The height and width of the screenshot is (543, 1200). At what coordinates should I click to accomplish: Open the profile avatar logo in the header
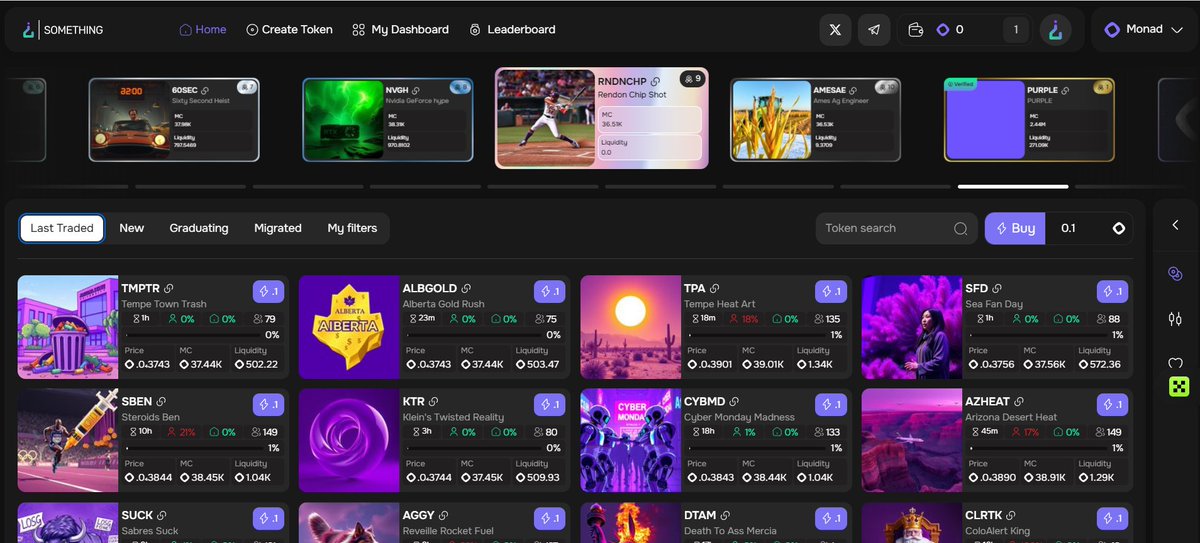point(1055,30)
